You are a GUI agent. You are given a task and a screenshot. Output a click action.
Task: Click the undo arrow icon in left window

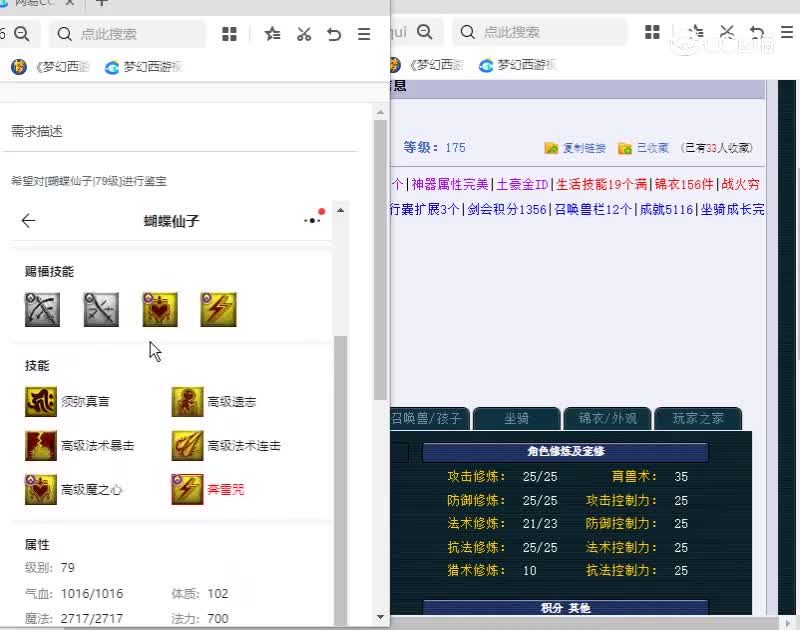click(x=334, y=34)
